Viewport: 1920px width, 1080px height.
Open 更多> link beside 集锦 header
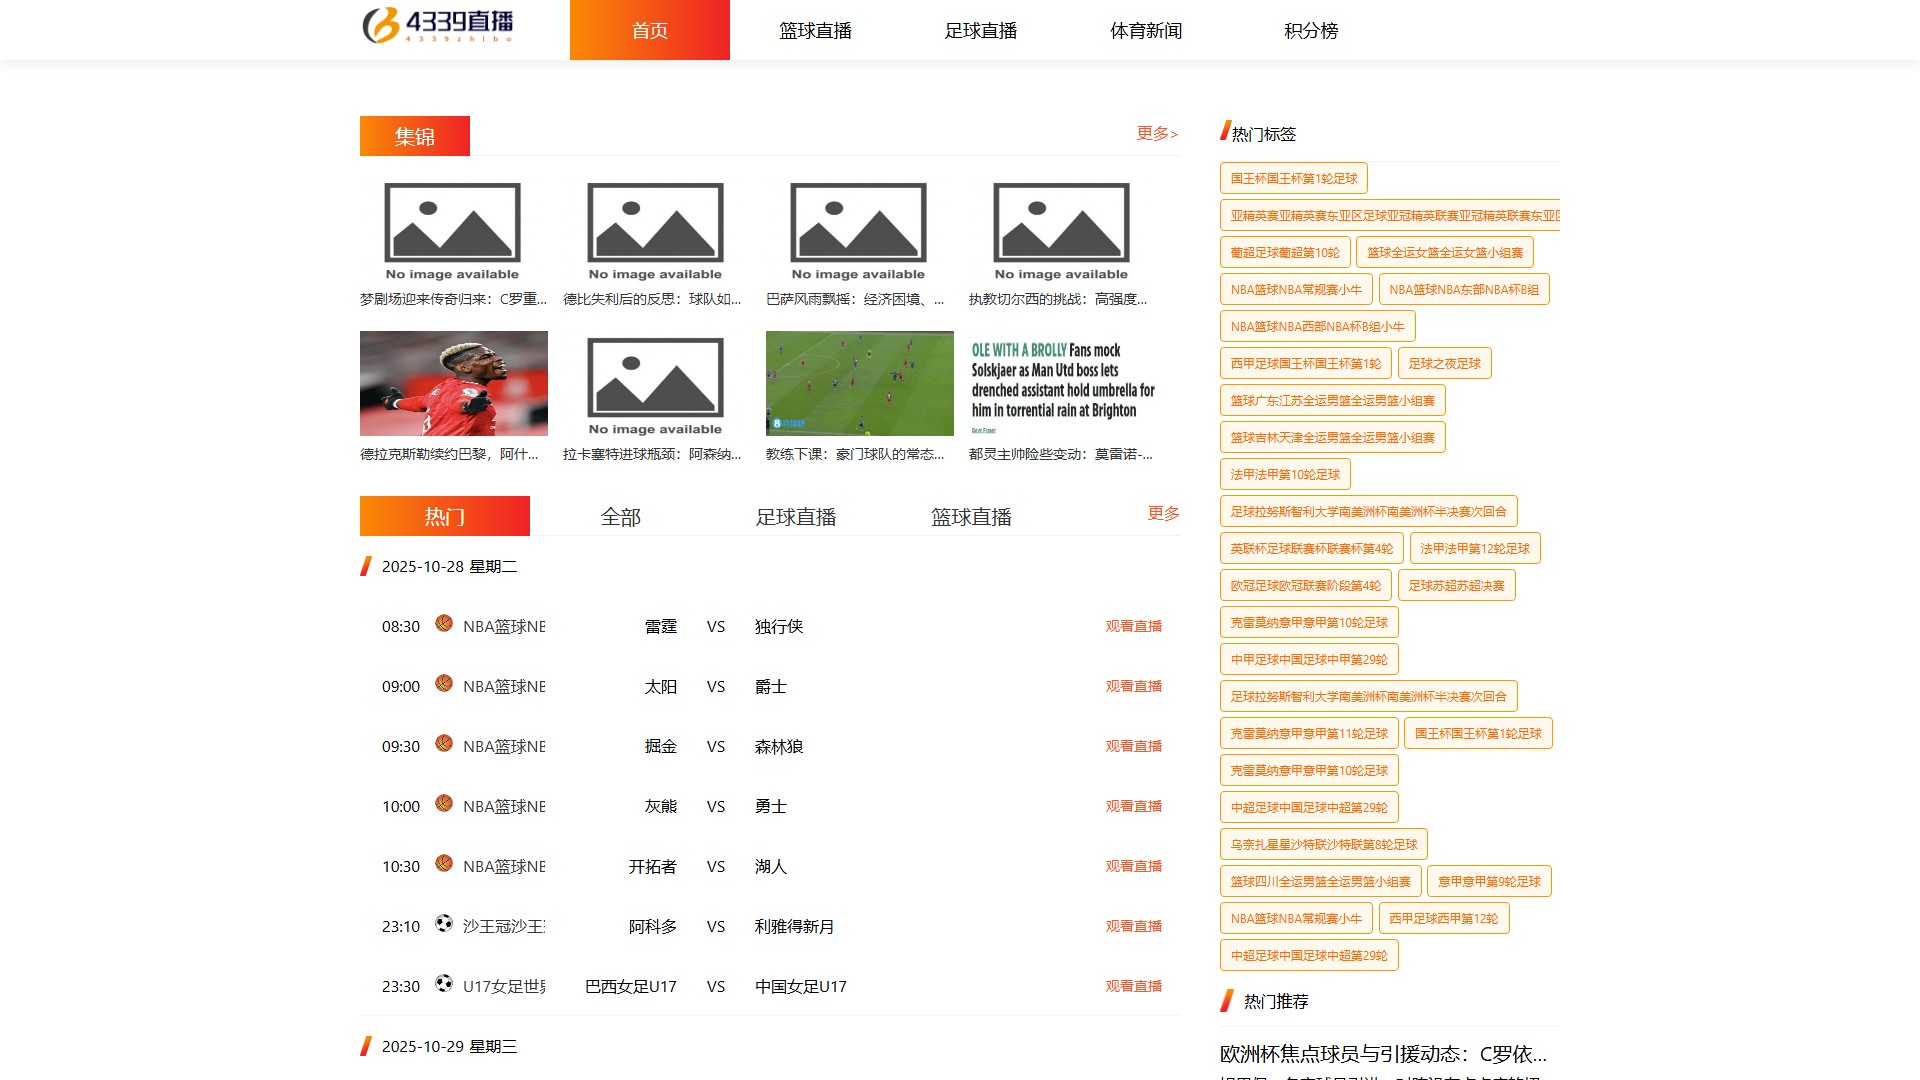[x=1157, y=134]
